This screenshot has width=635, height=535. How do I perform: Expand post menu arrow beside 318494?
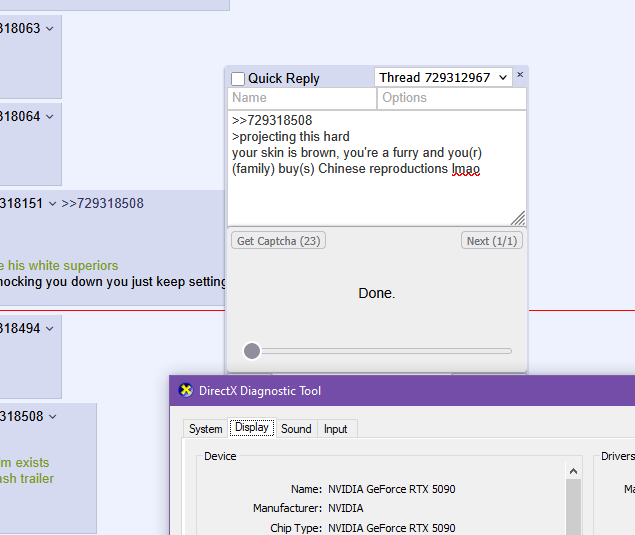click(49, 328)
